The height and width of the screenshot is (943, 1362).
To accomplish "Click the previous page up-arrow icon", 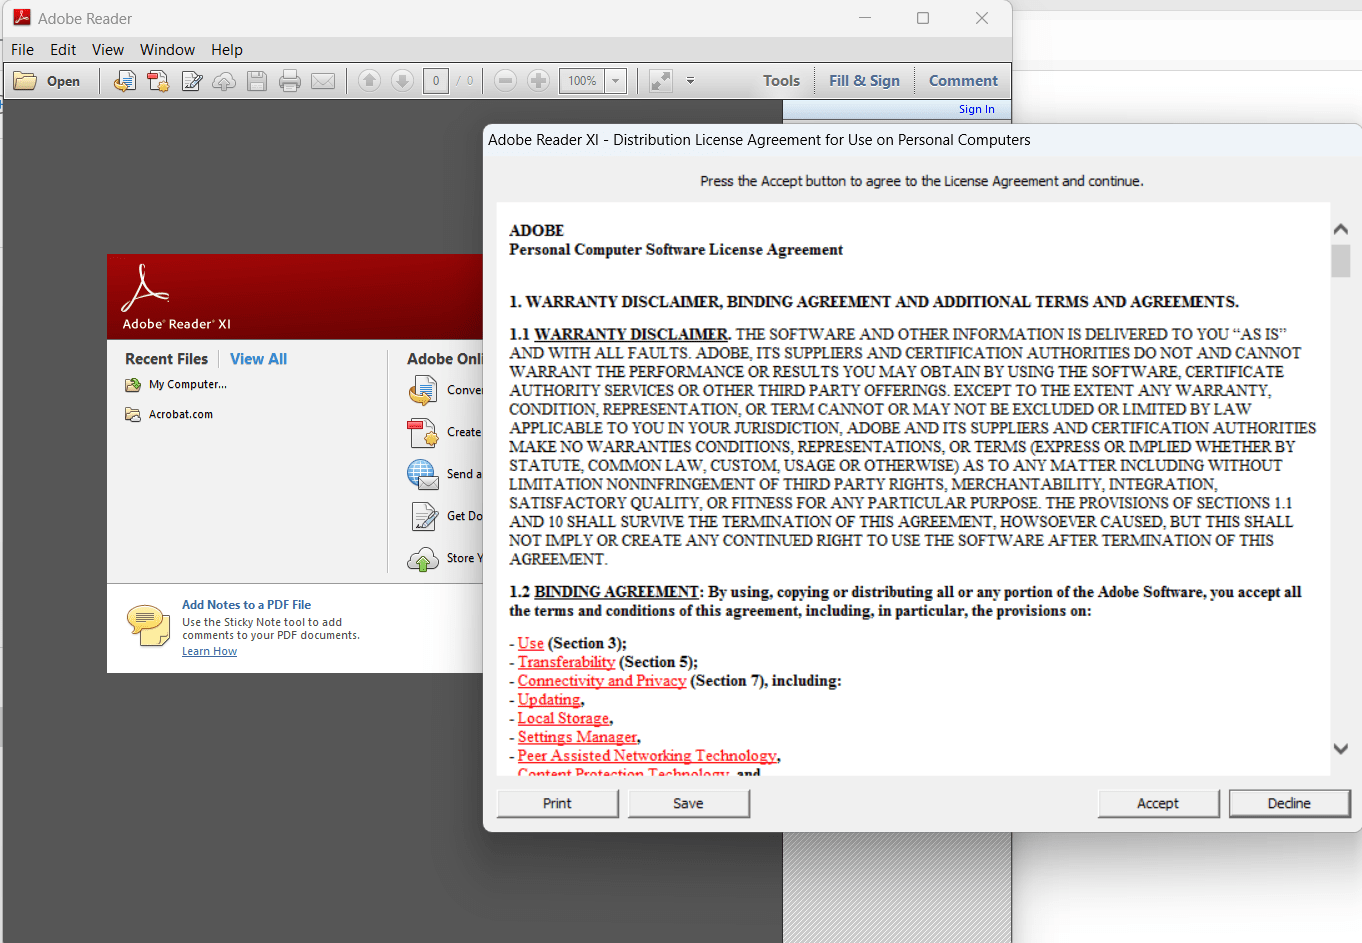I will click(x=369, y=81).
